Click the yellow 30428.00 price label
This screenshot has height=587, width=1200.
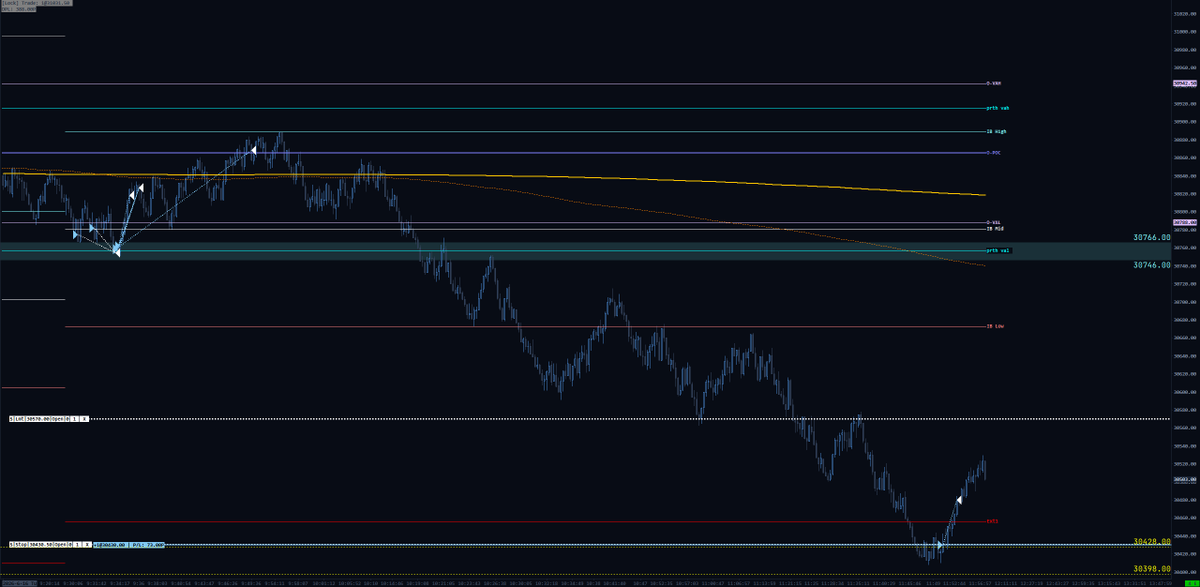pyautogui.click(x=1152, y=541)
